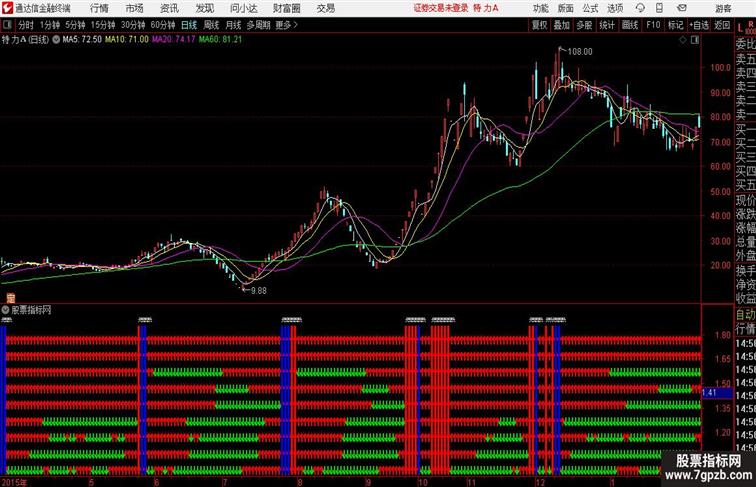
Task: Toggle the right side panel icon
Action: (695, 40)
